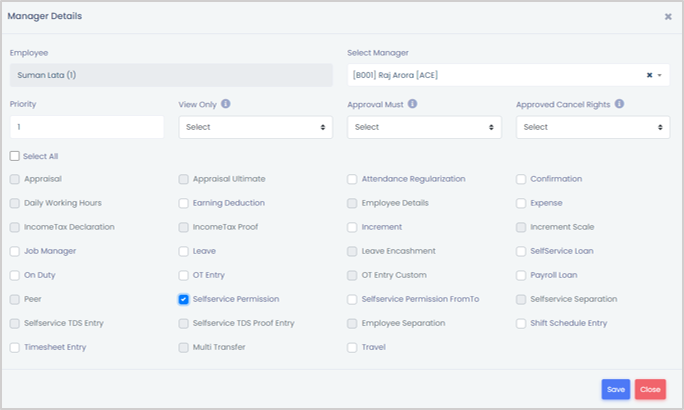
Task: Click the Approval Must info icon
Action: (x=412, y=104)
